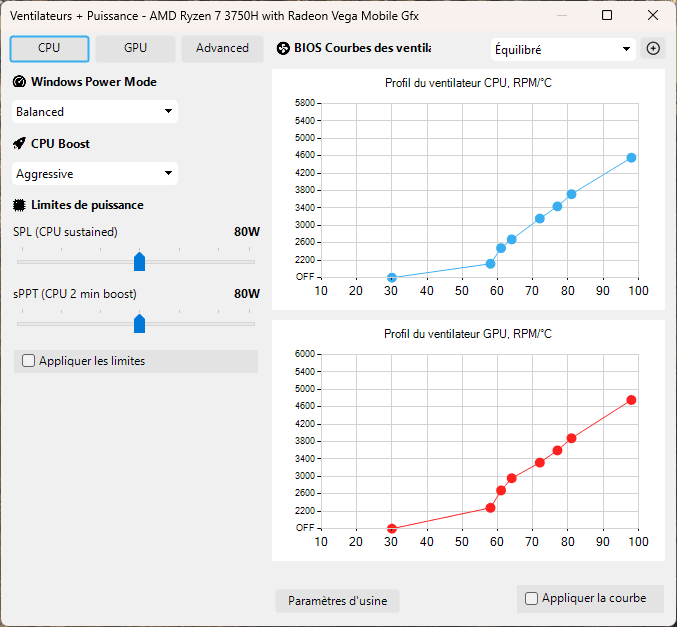677x627 pixels.
Task: Click the Paramètres d'usine button
Action: click(337, 601)
